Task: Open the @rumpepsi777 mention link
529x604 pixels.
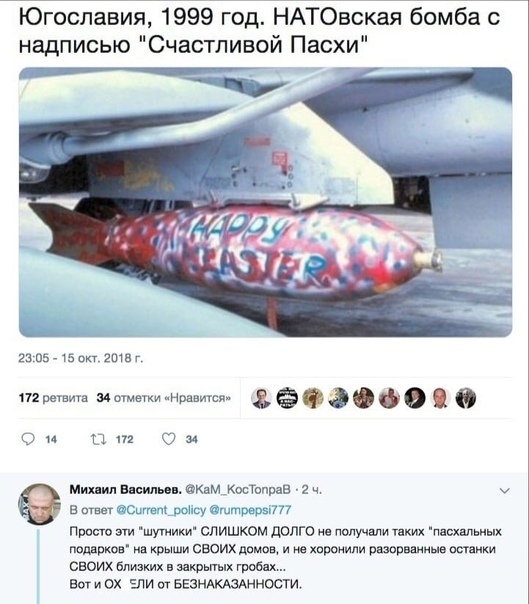Action: tap(250, 510)
